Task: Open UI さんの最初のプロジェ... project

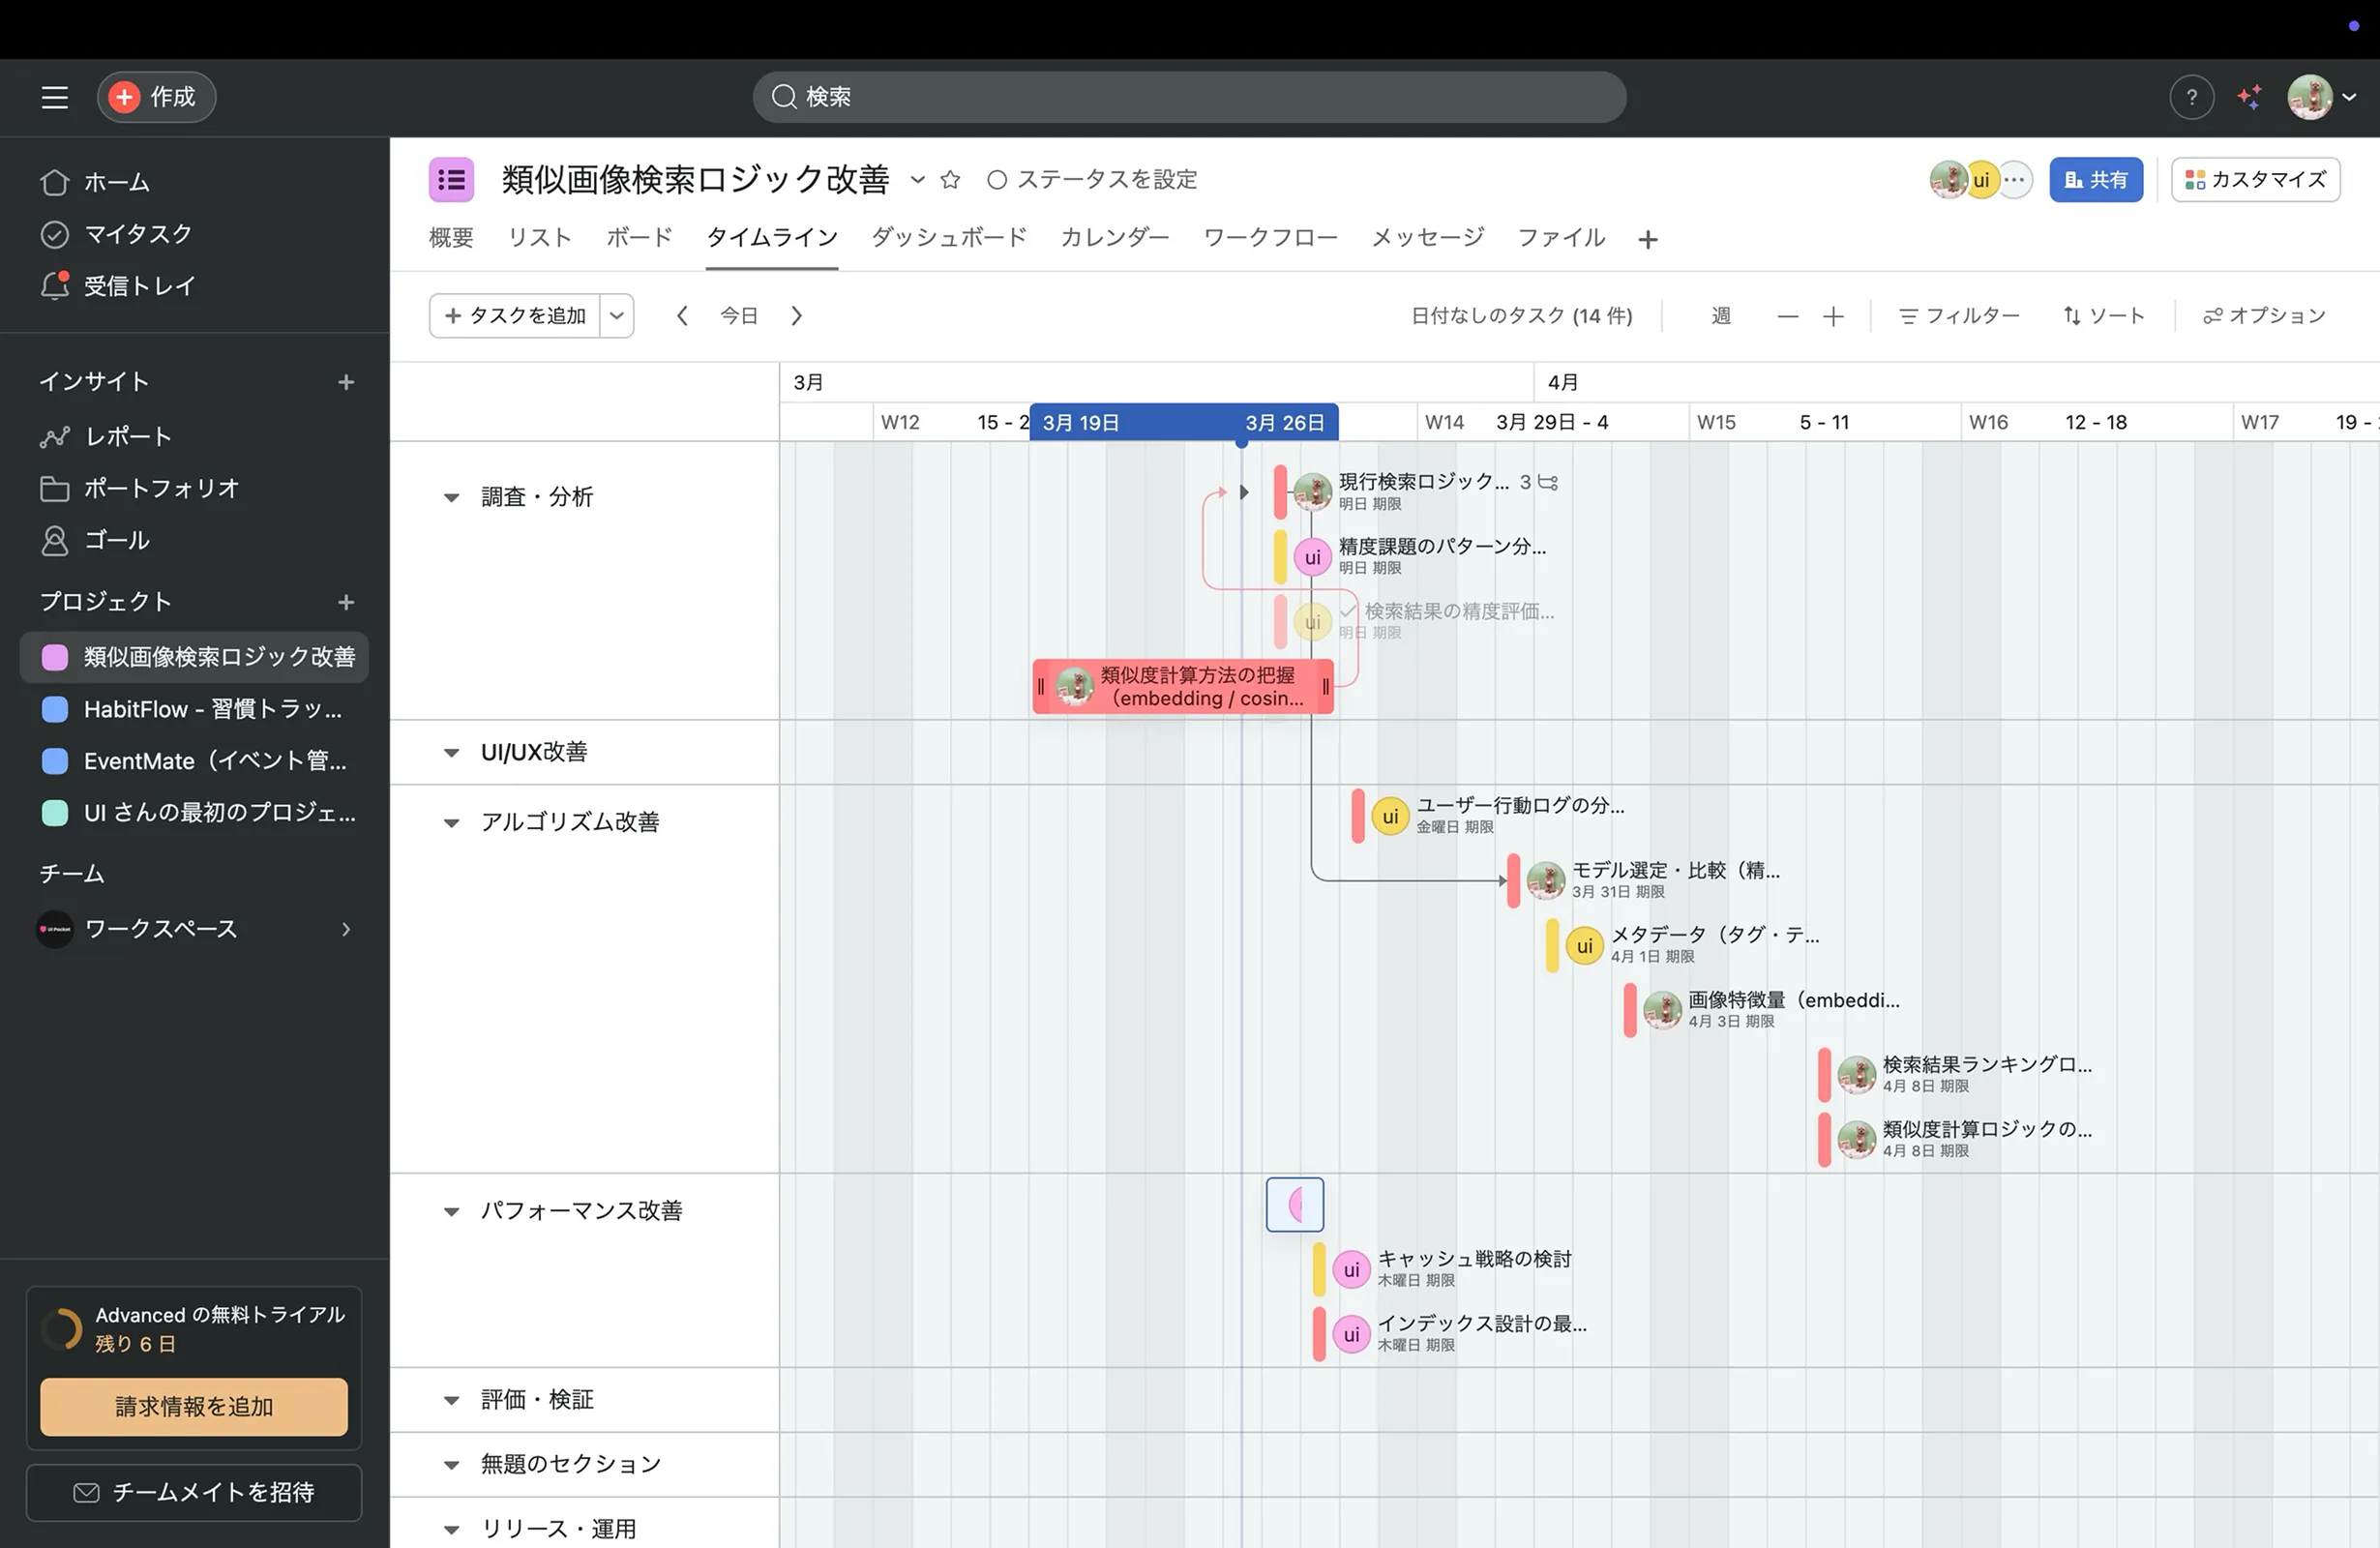Action: click(x=194, y=812)
